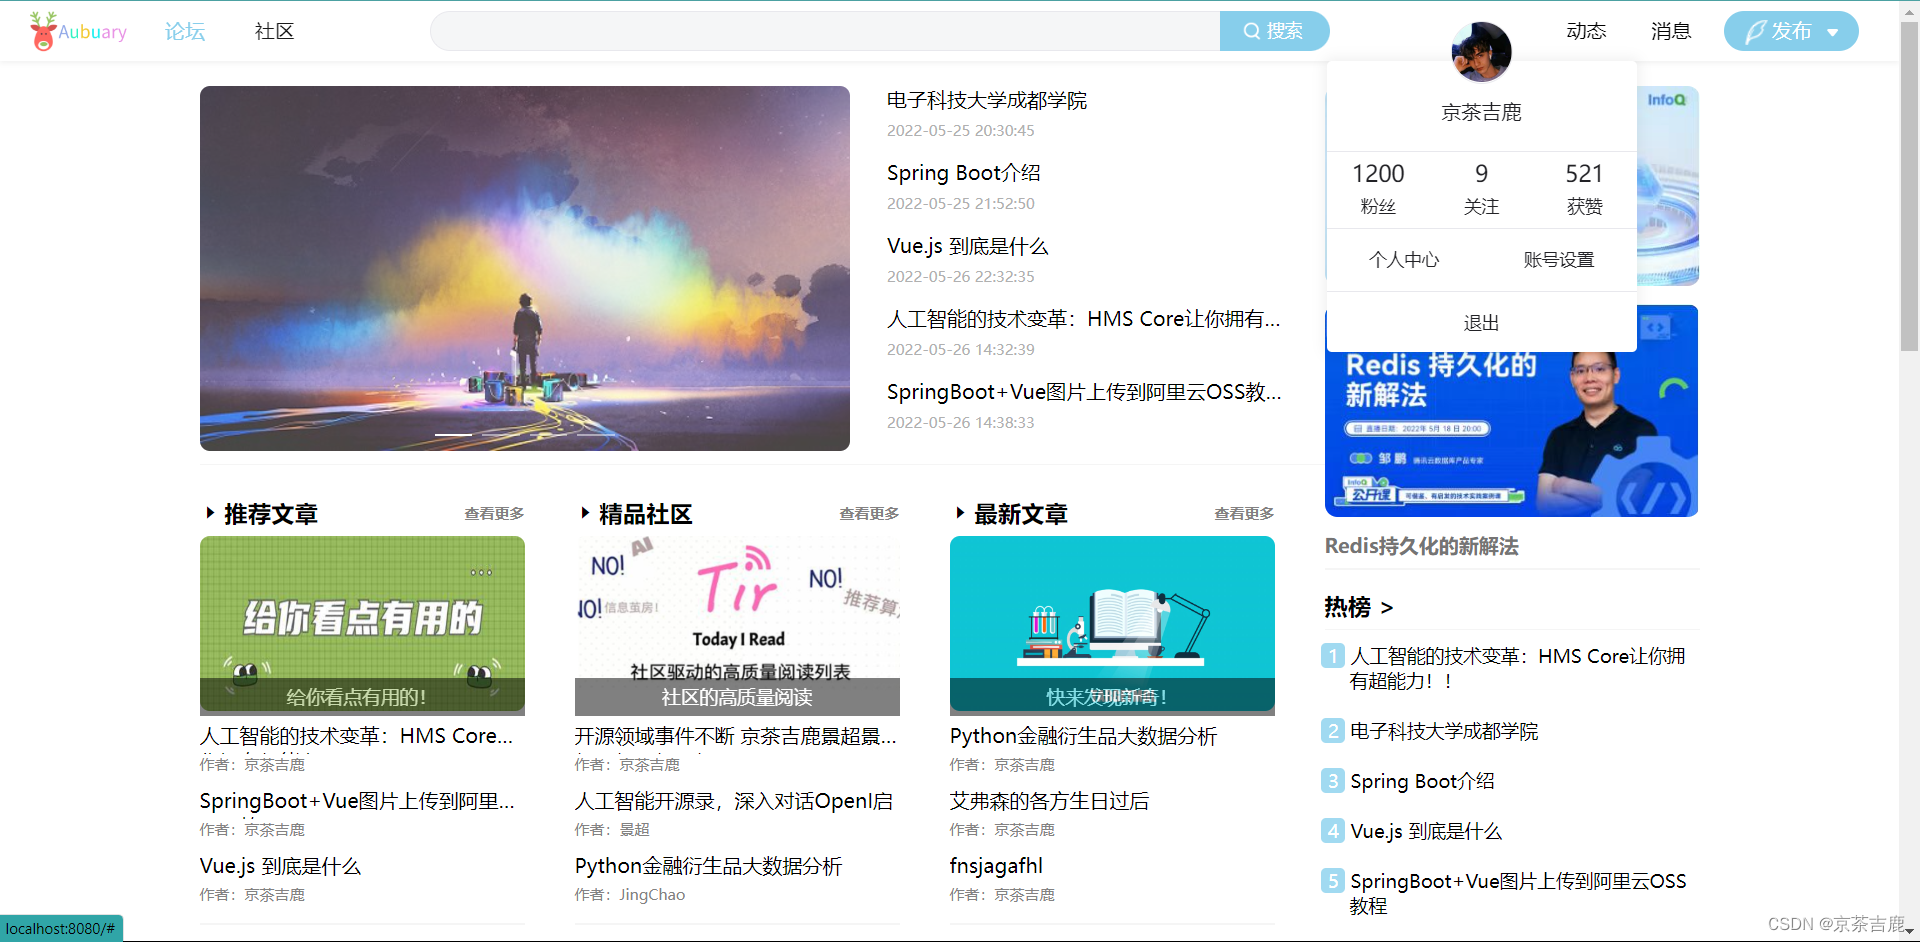Open hot list item 1 人工智能的技术变革

pyautogui.click(x=1517, y=668)
